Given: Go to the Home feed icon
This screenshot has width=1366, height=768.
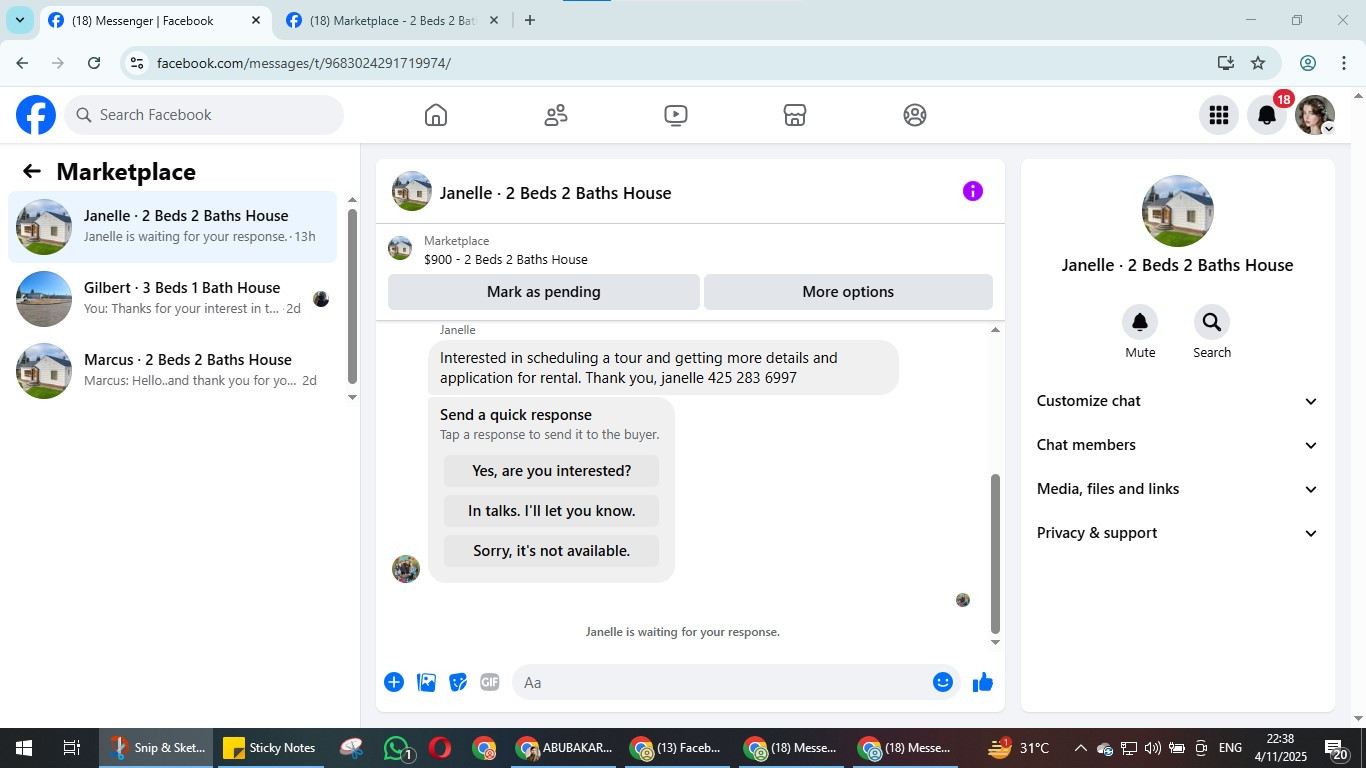Looking at the screenshot, I should (x=436, y=115).
